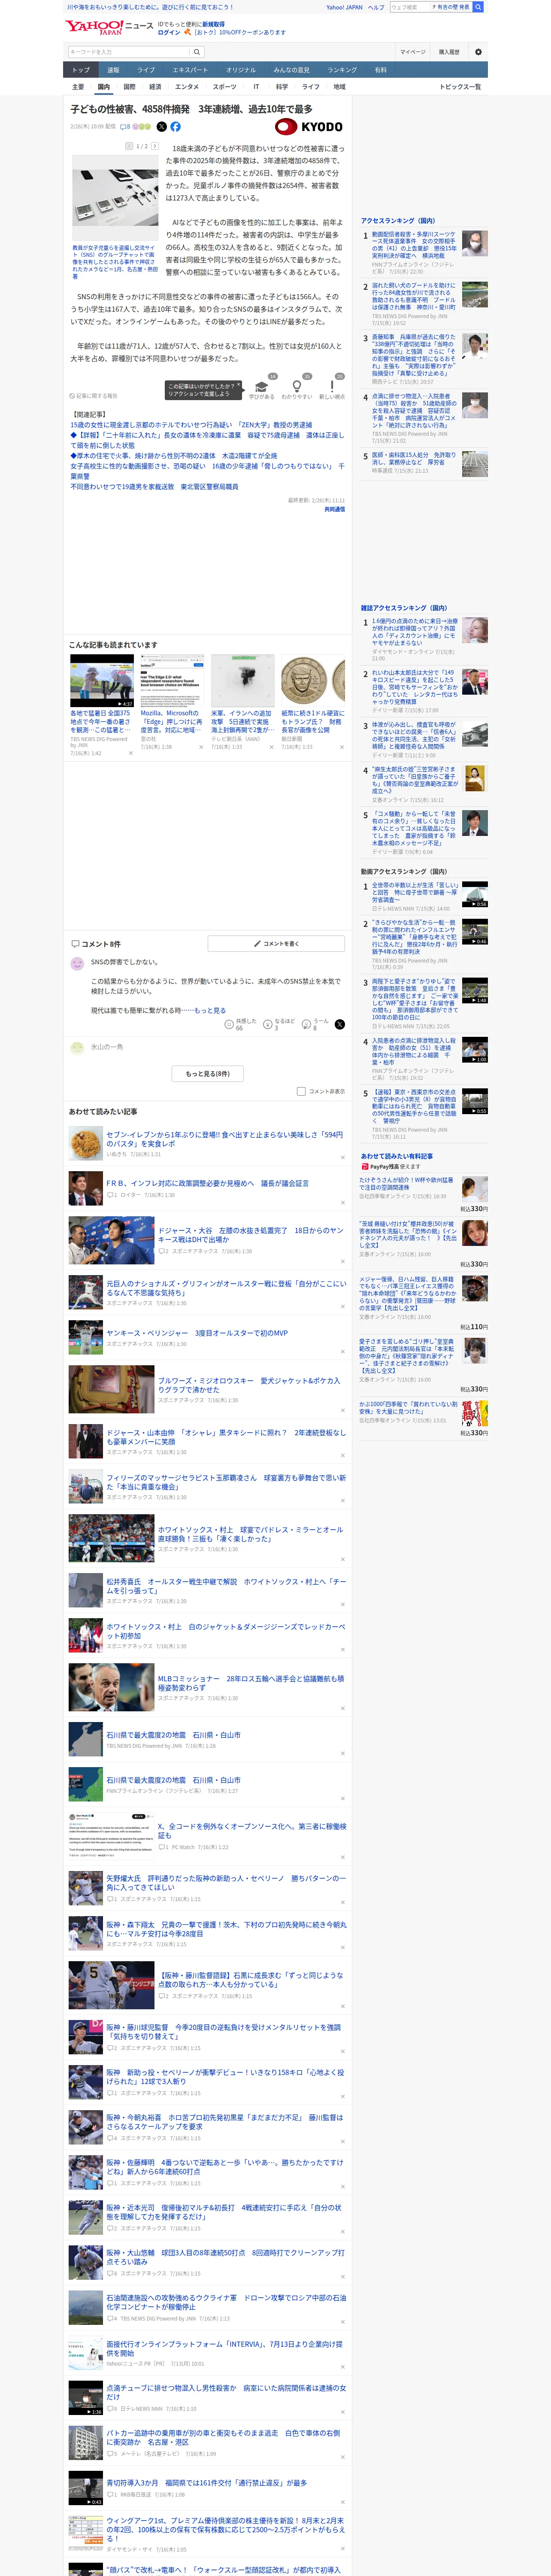The image size is (551, 2576).
Task: Open ドジャース・大谷 article link
Action: pyautogui.click(x=250, y=1235)
